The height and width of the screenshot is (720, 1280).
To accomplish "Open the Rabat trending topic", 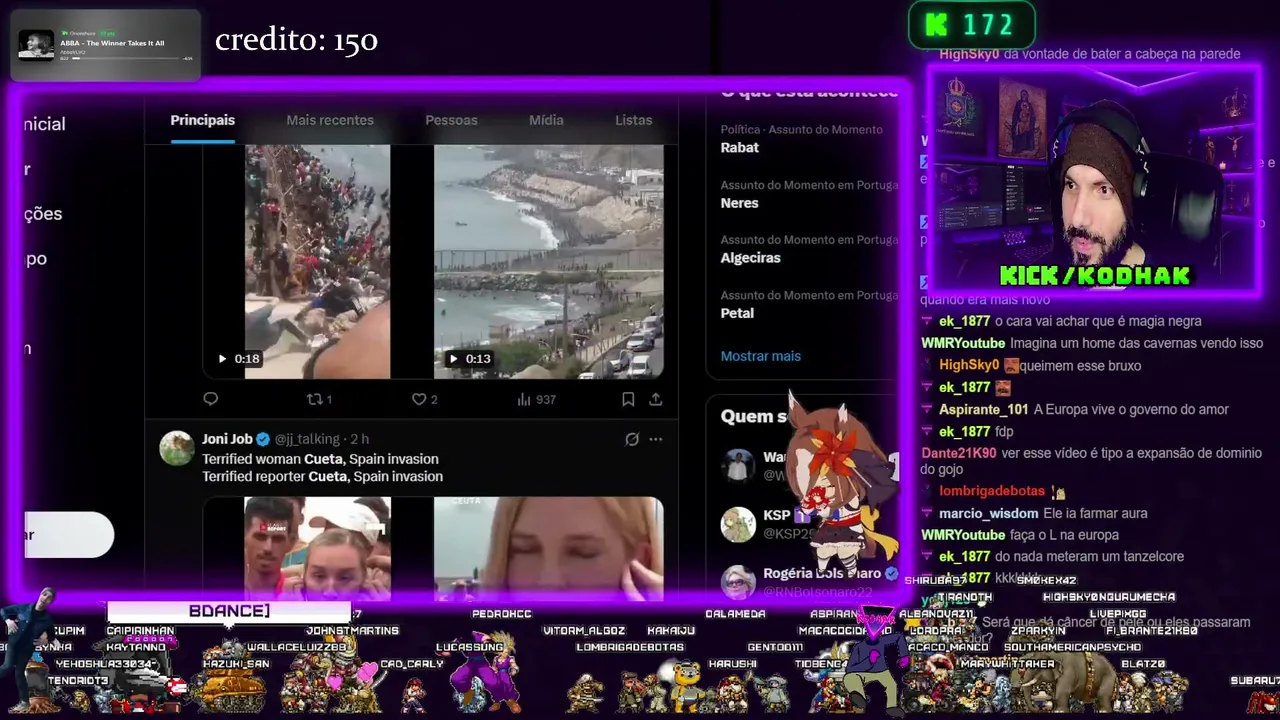I will 740,147.
